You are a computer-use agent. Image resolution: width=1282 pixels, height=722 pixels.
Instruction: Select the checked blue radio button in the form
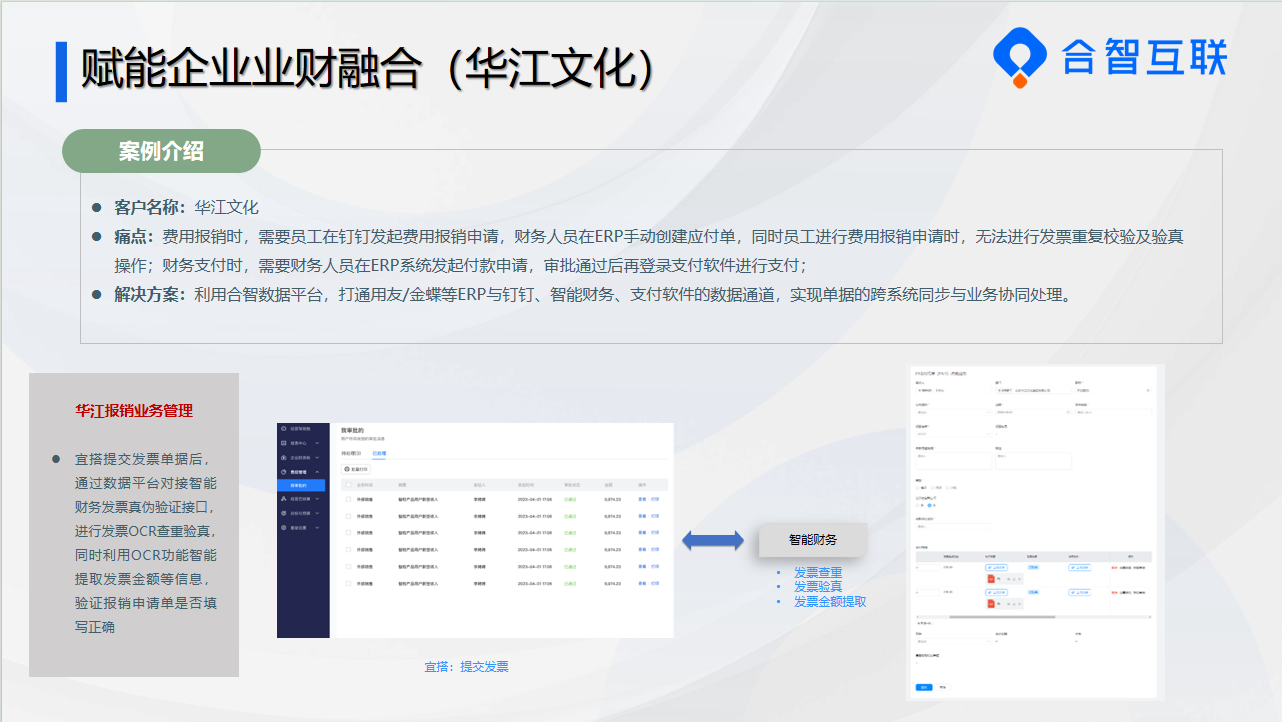(x=929, y=505)
